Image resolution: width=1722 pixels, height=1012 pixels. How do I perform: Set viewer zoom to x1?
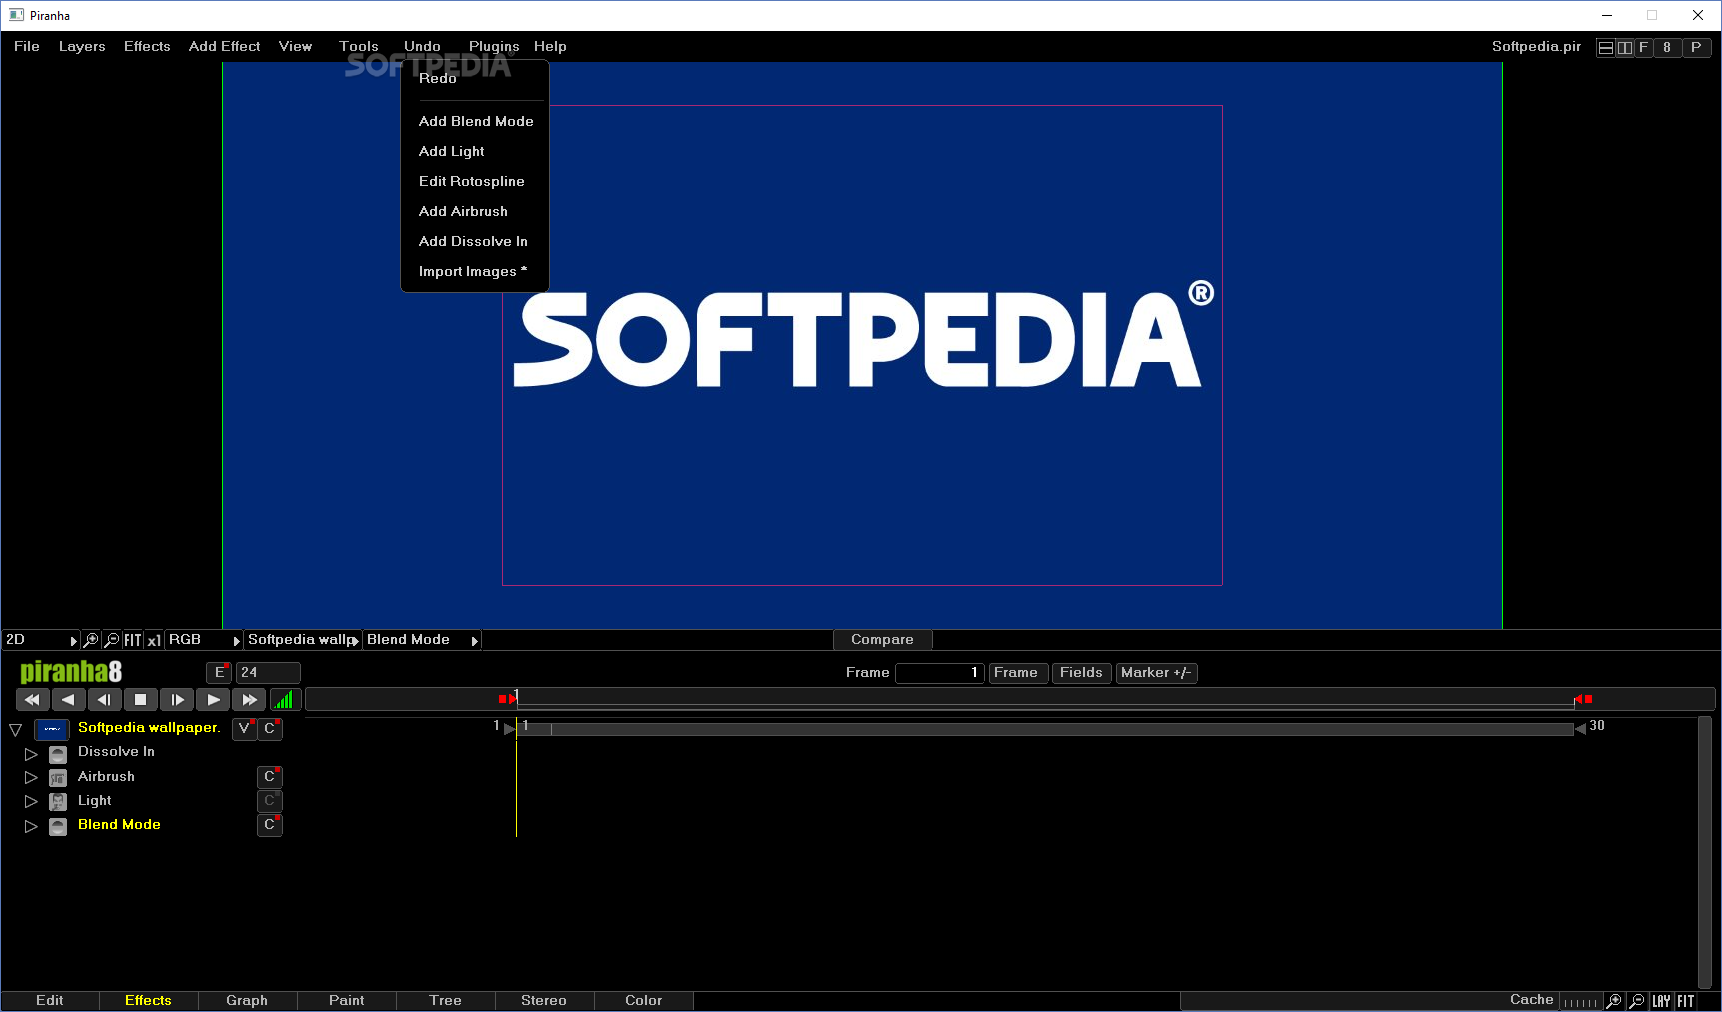[x=154, y=640]
